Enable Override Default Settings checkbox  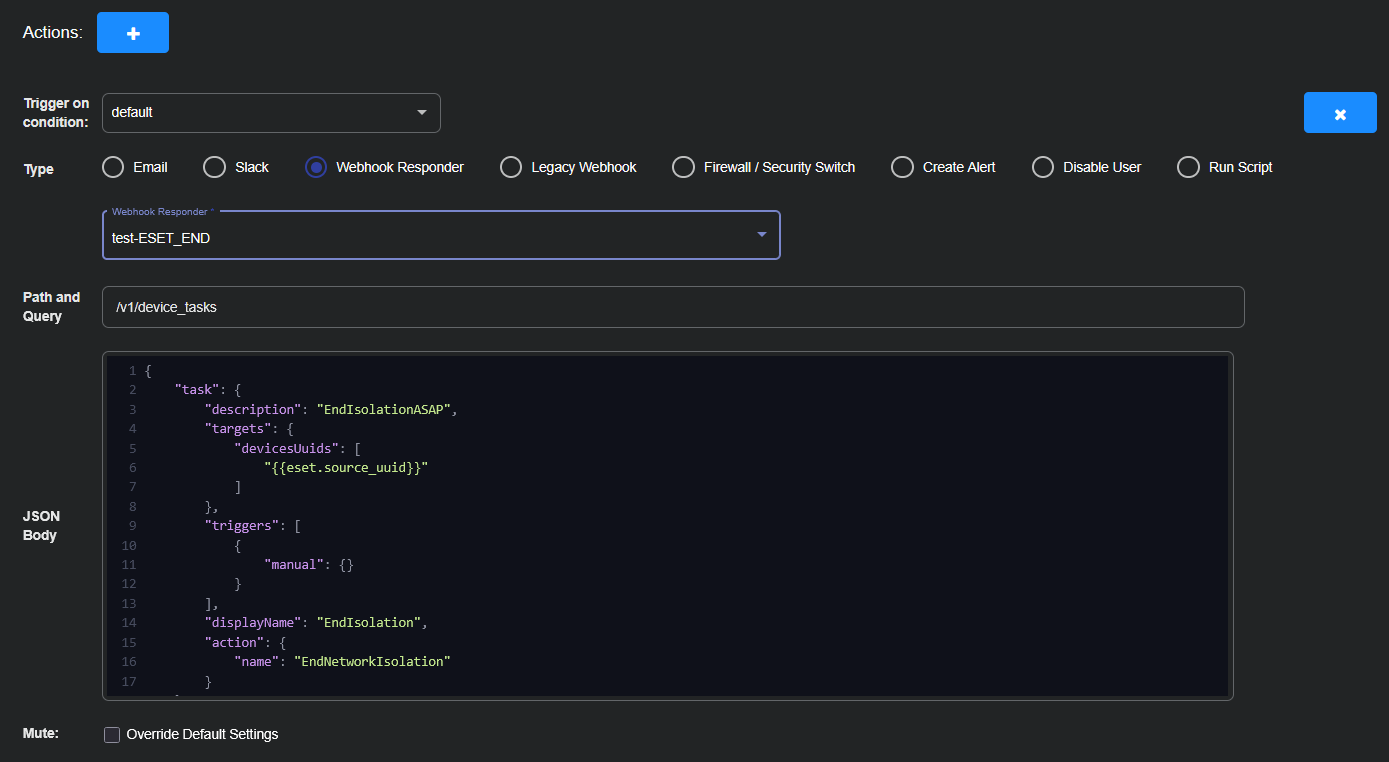(x=113, y=735)
